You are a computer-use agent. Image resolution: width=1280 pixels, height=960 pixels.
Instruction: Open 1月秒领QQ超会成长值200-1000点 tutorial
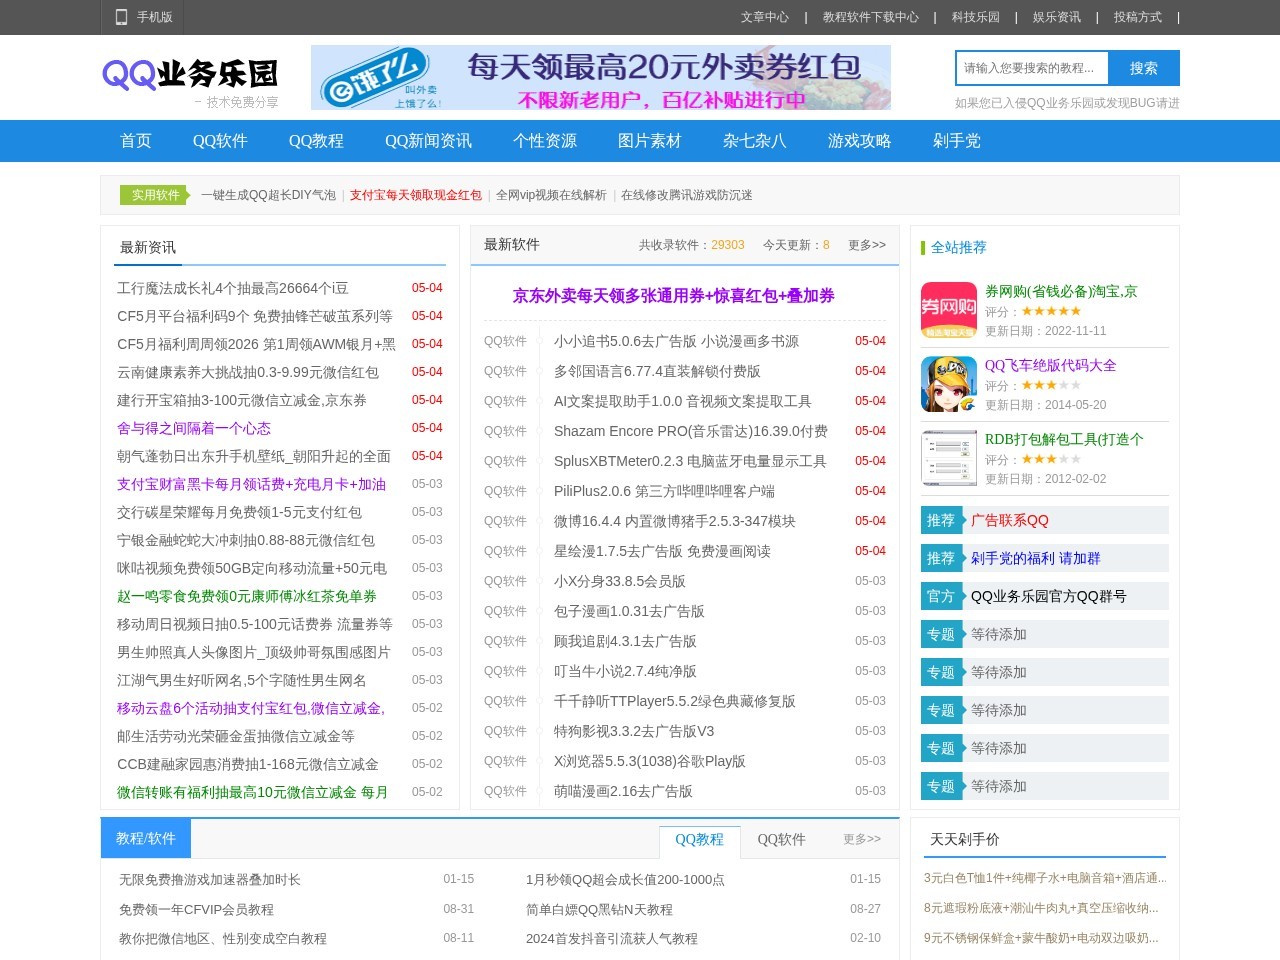[x=625, y=880]
